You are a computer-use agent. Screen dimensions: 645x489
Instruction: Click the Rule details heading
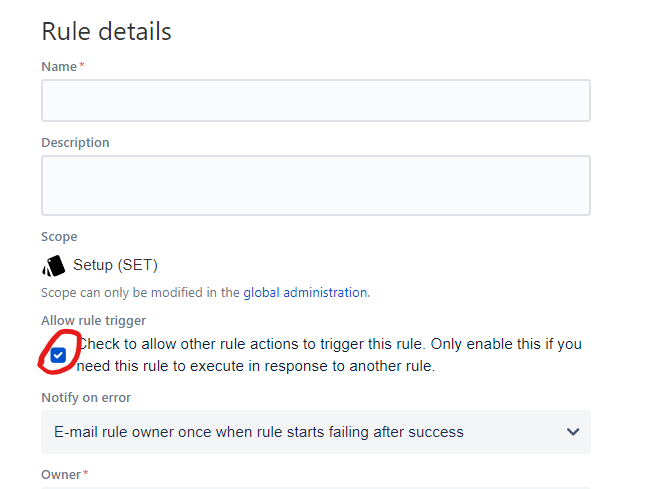(106, 31)
